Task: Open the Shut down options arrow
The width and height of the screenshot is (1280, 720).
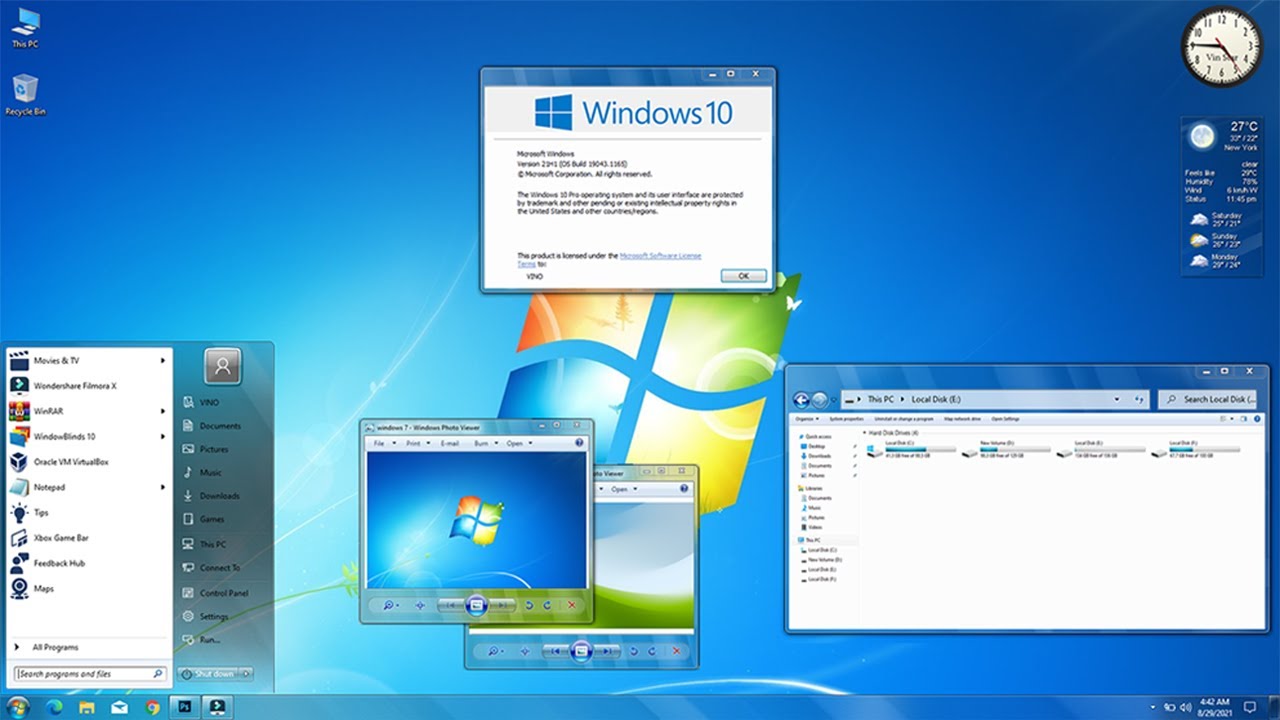Action: (x=246, y=674)
